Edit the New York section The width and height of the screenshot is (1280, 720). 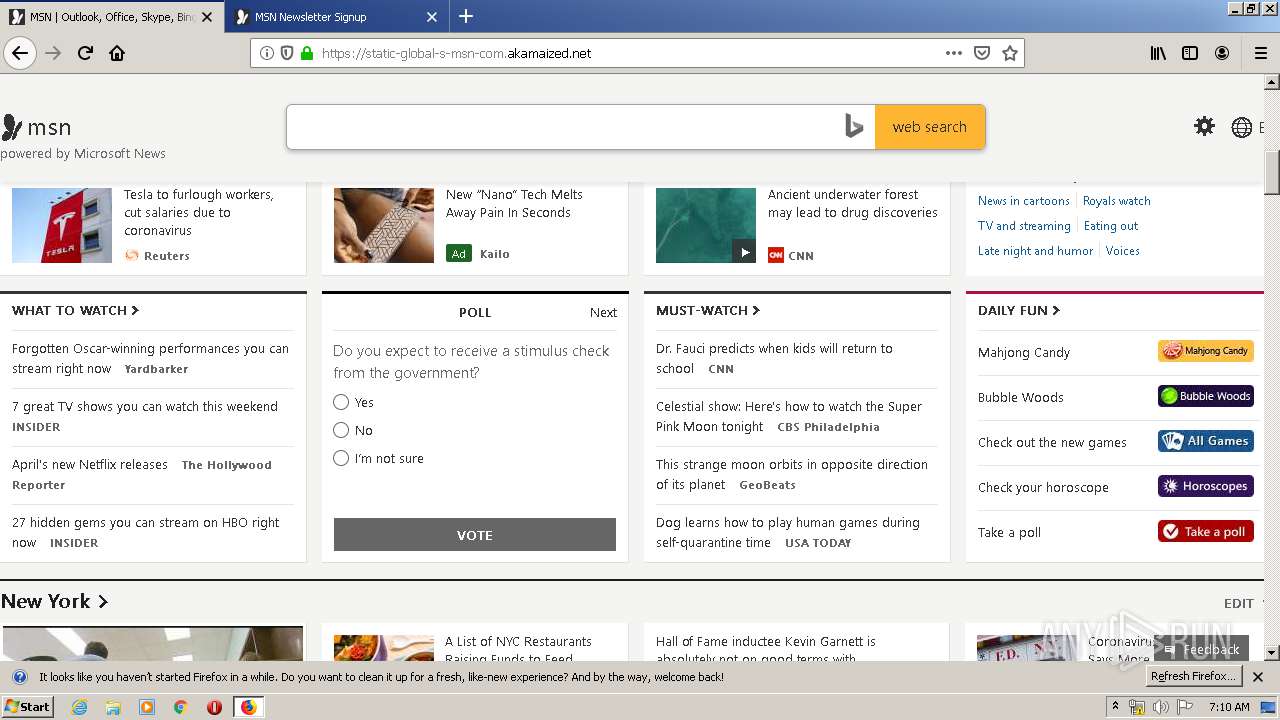[x=1238, y=603]
